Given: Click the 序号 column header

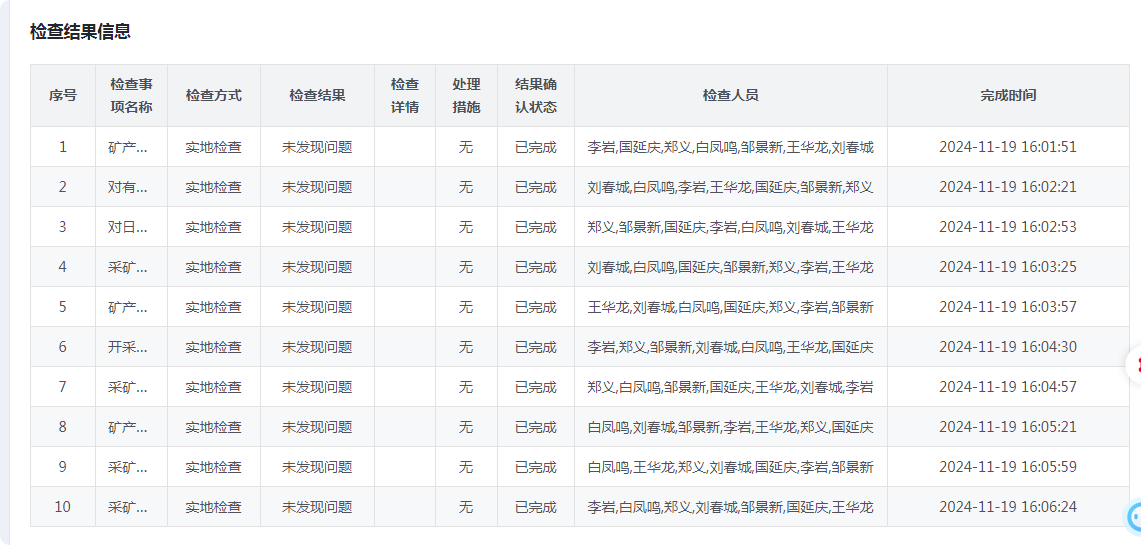Looking at the screenshot, I should 63,95.
